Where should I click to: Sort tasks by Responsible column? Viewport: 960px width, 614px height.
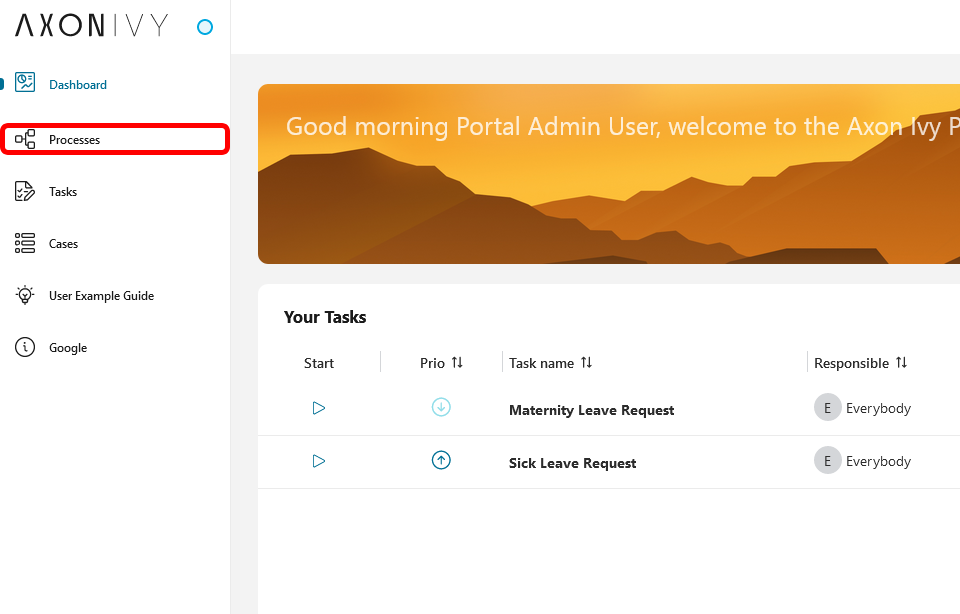click(x=901, y=362)
